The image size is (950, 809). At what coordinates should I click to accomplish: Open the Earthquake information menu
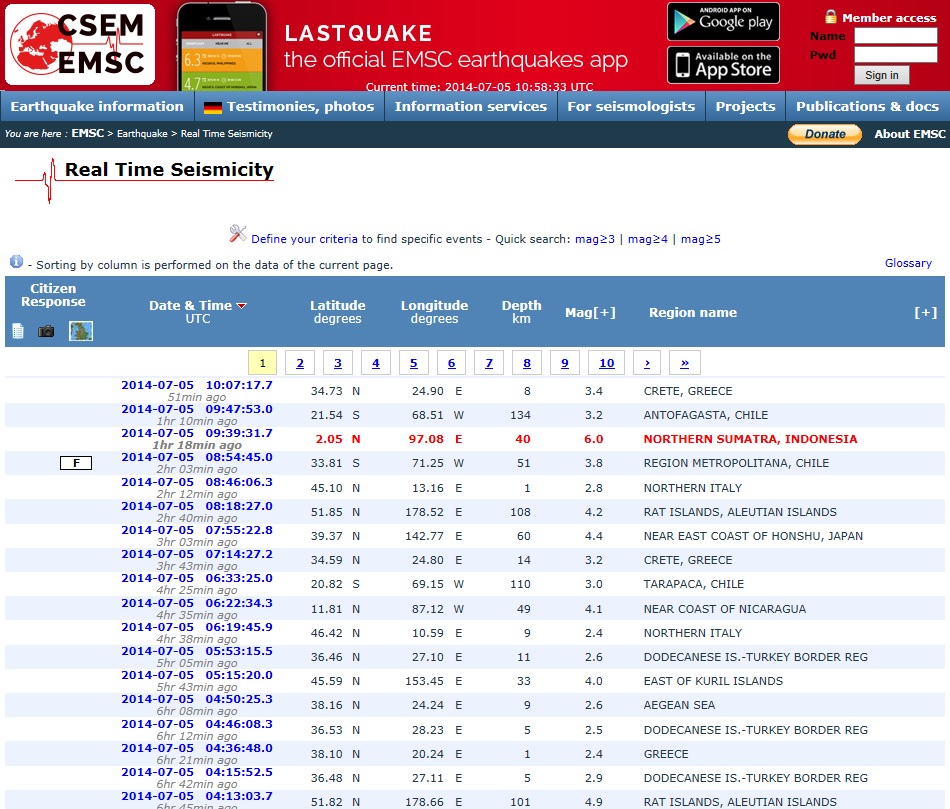(97, 106)
